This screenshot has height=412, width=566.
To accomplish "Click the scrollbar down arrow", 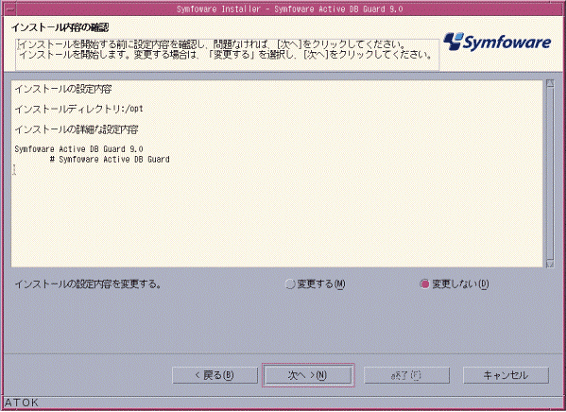I will tap(550, 264).
